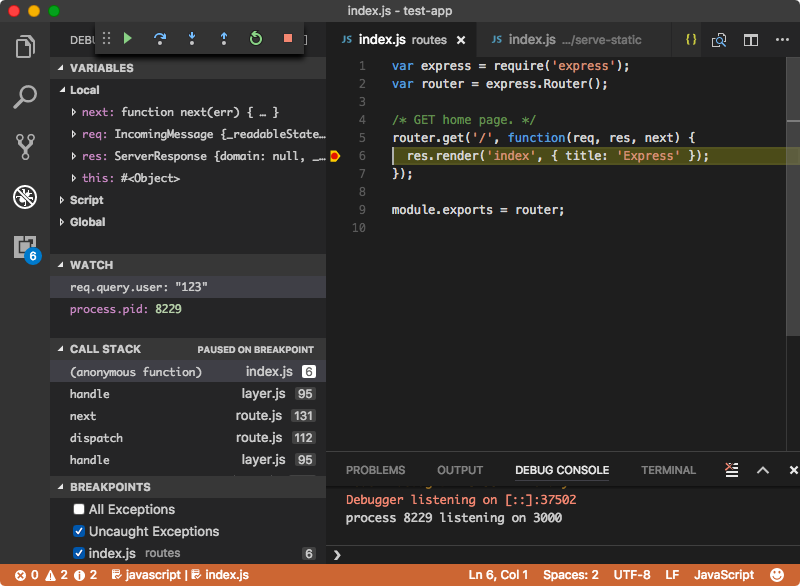Collapse the Local scope
The width and height of the screenshot is (800, 586).
[62, 90]
